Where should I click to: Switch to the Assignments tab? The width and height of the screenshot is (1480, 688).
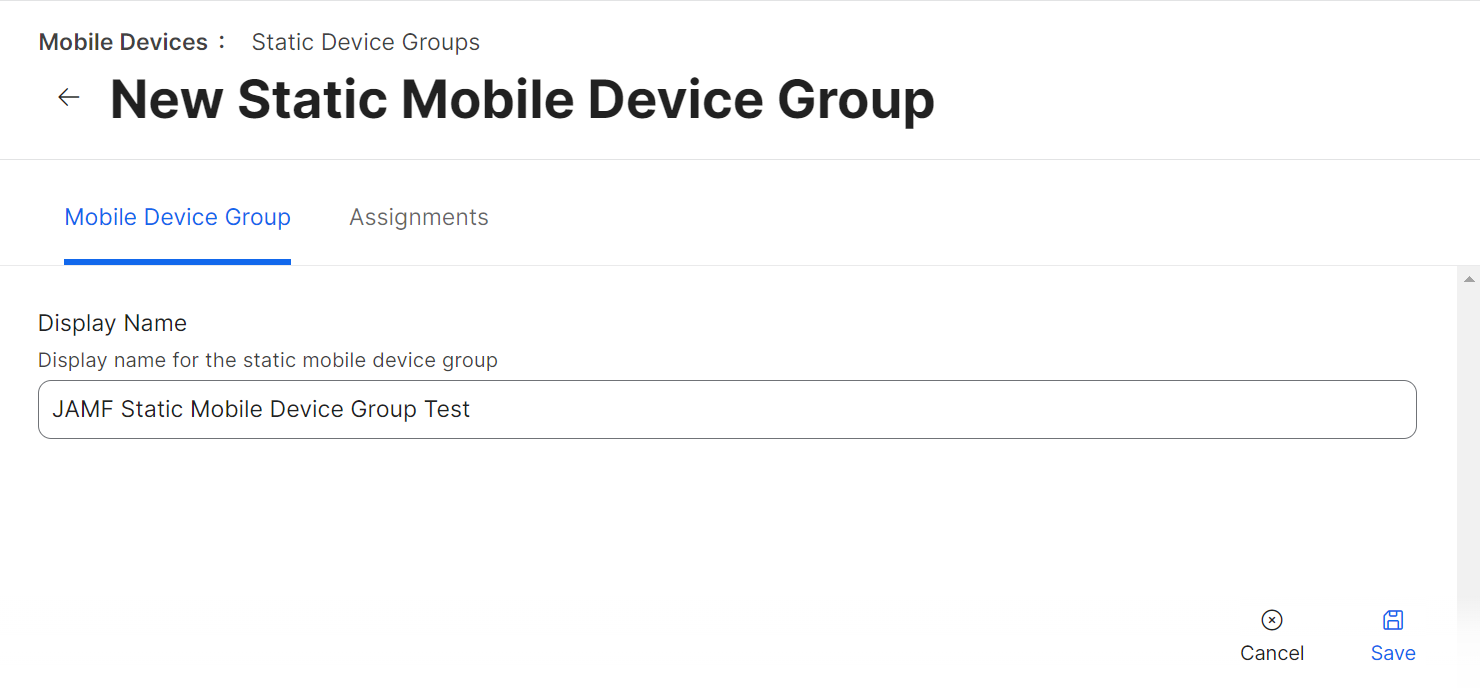click(418, 217)
